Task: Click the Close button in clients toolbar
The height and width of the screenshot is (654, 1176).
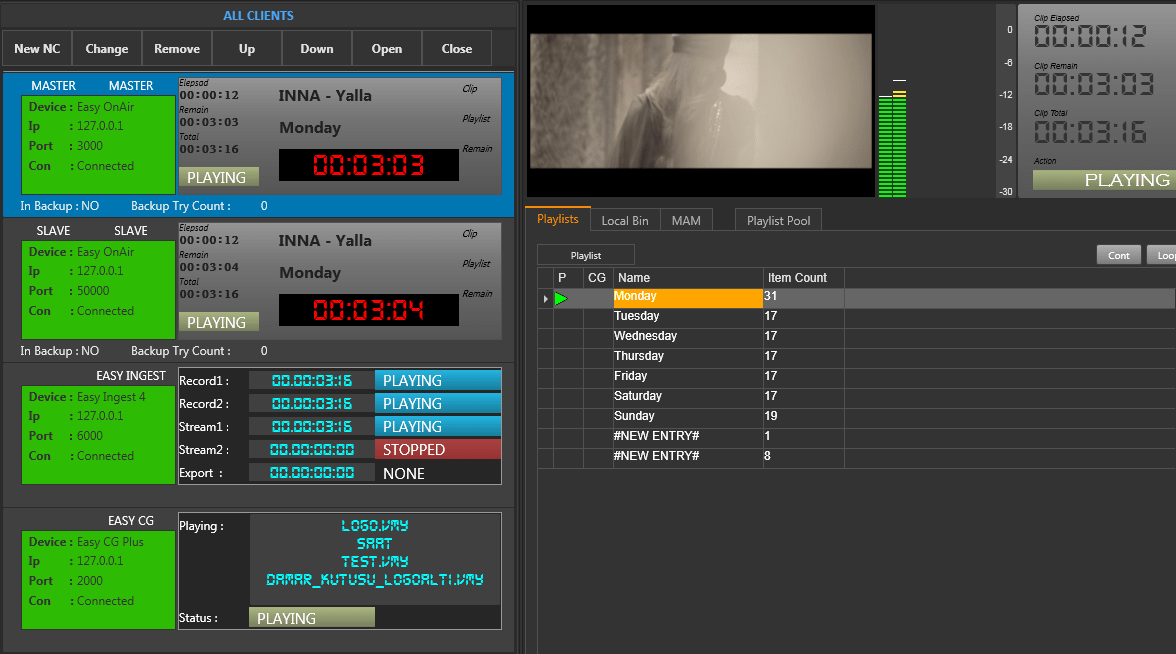Action: [x=457, y=48]
